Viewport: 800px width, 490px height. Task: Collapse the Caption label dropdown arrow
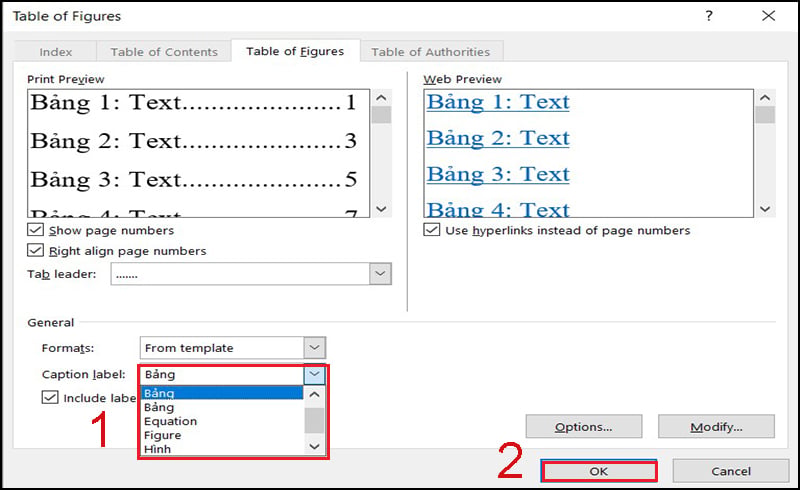click(314, 374)
